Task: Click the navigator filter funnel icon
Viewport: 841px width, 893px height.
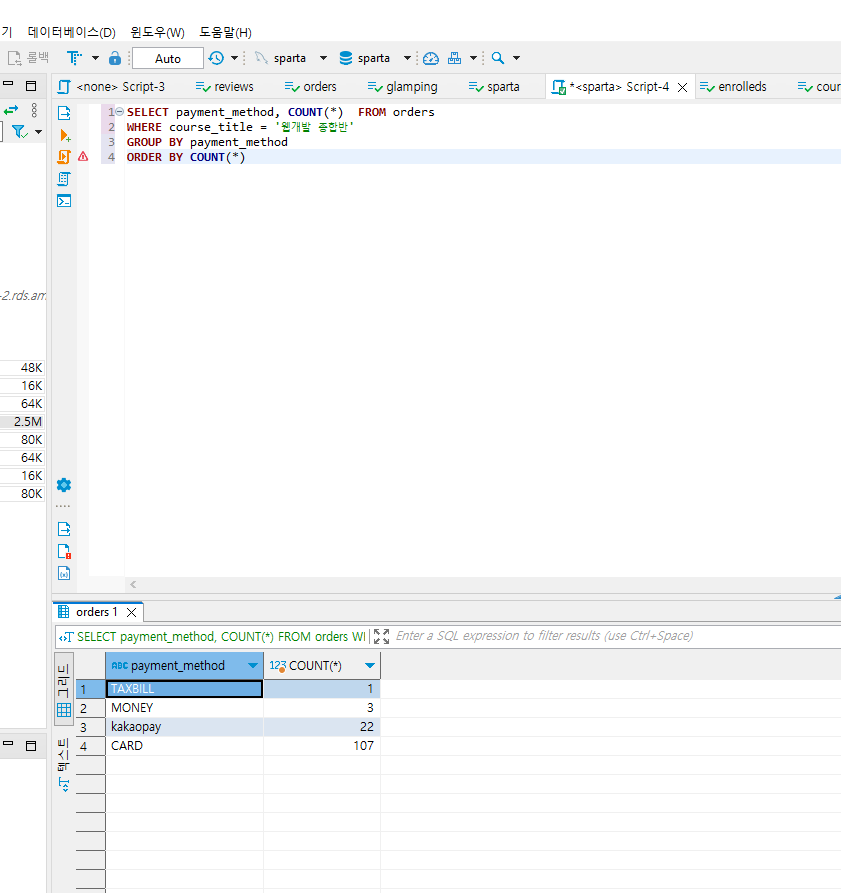Action: click(19, 132)
